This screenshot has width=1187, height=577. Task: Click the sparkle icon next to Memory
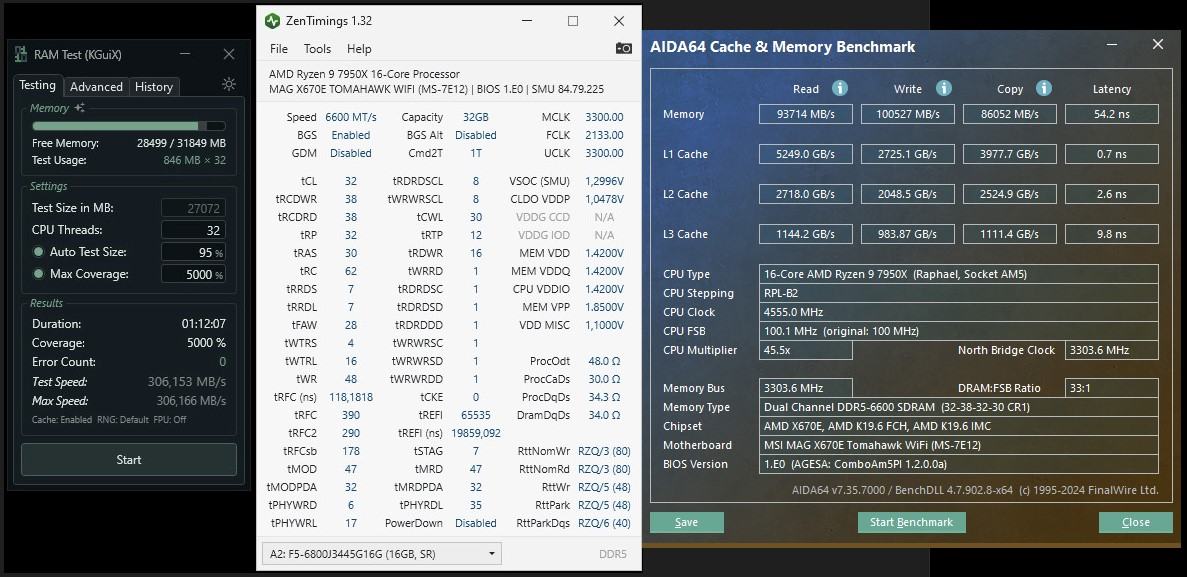pyautogui.click(x=79, y=108)
